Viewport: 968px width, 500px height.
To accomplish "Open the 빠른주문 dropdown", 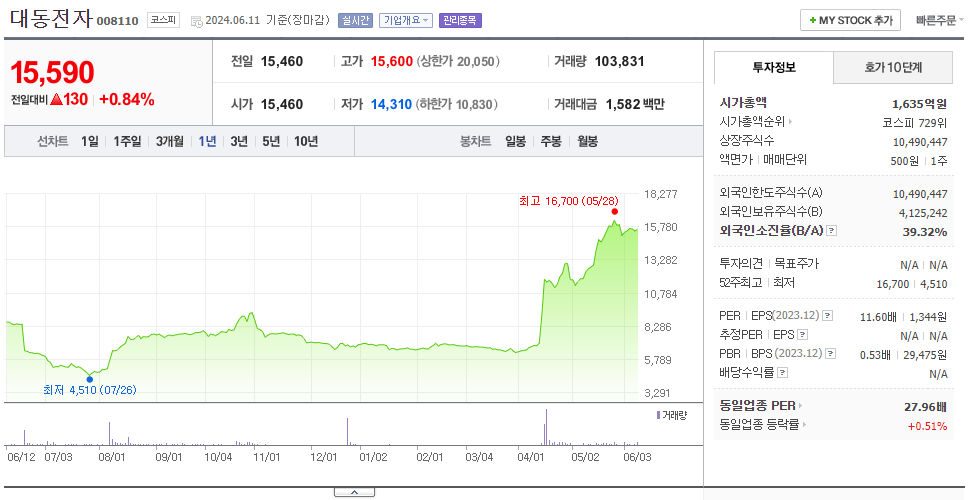I will coord(940,20).
